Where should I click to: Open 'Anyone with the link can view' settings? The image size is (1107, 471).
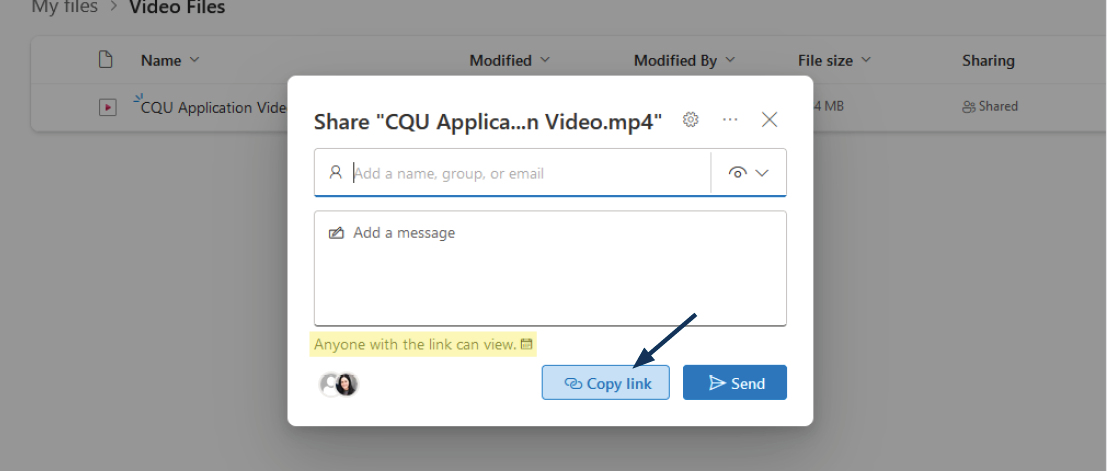click(x=415, y=345)
